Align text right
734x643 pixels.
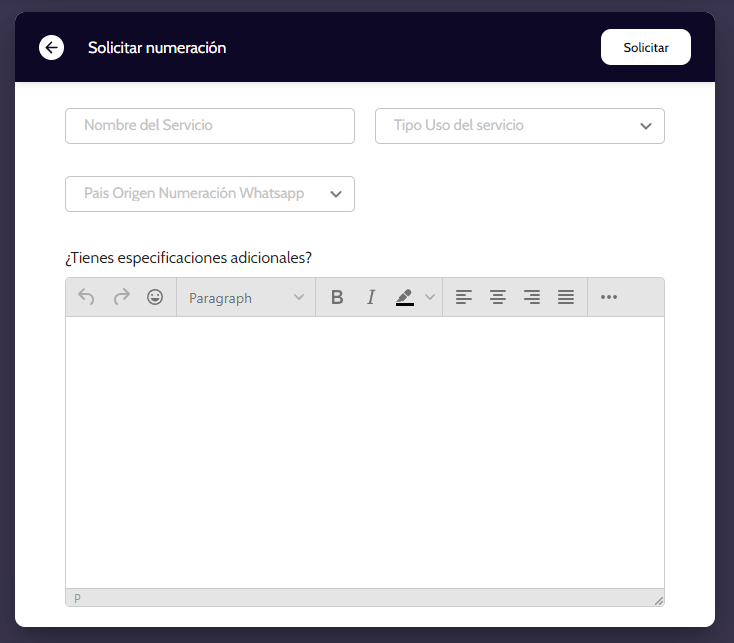pyautogui.click(x=532, y=297)
